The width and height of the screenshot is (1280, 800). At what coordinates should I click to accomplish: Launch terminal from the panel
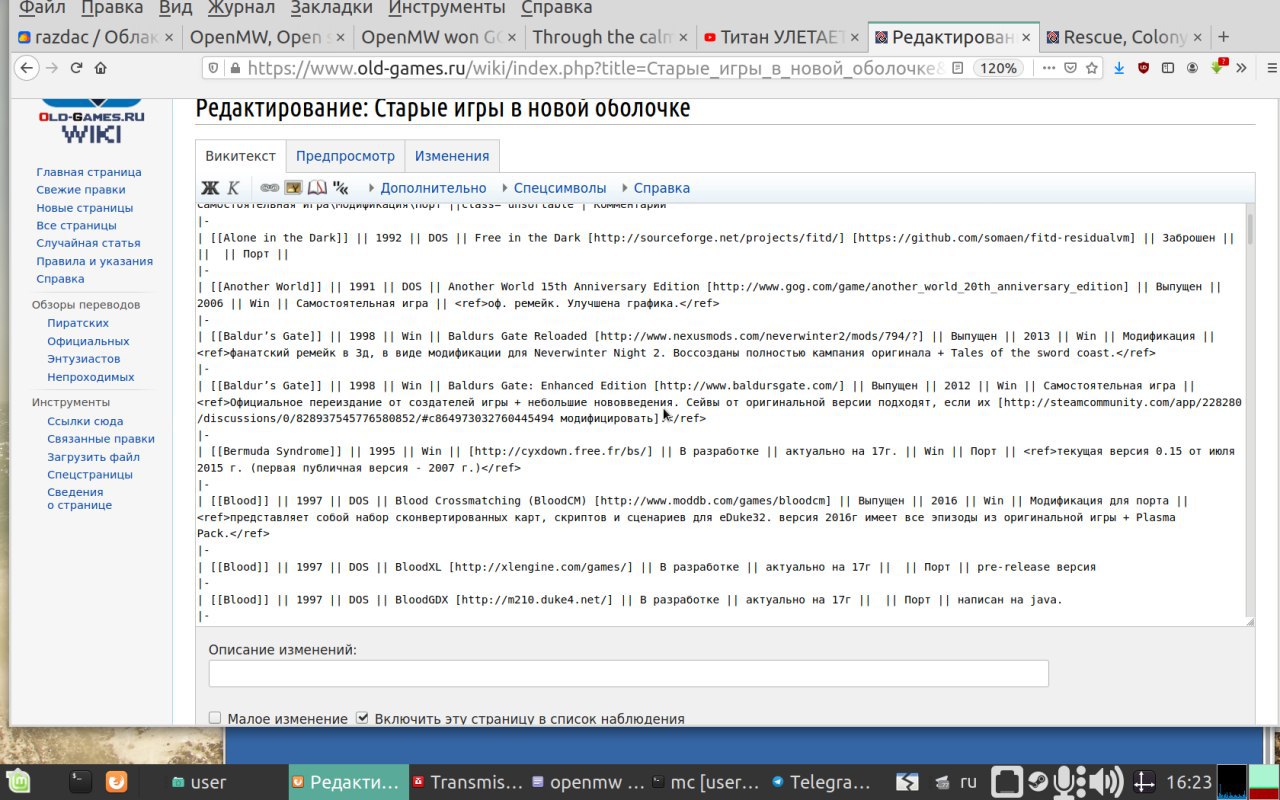81,782
